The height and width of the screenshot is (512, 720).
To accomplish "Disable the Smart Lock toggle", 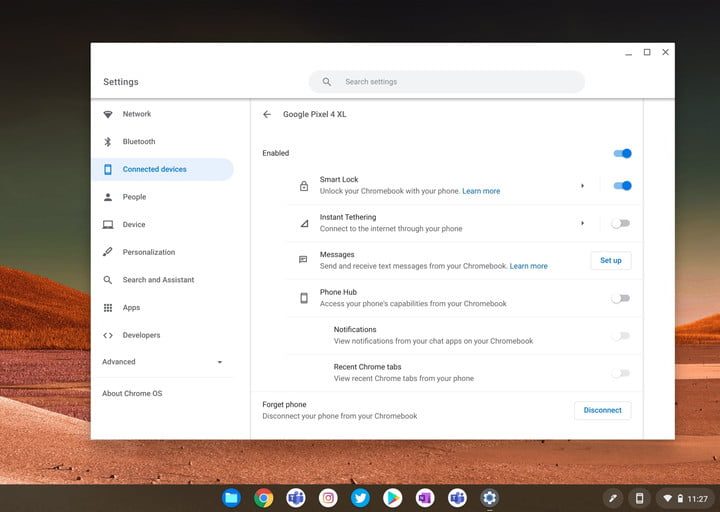I will [622, 186].
